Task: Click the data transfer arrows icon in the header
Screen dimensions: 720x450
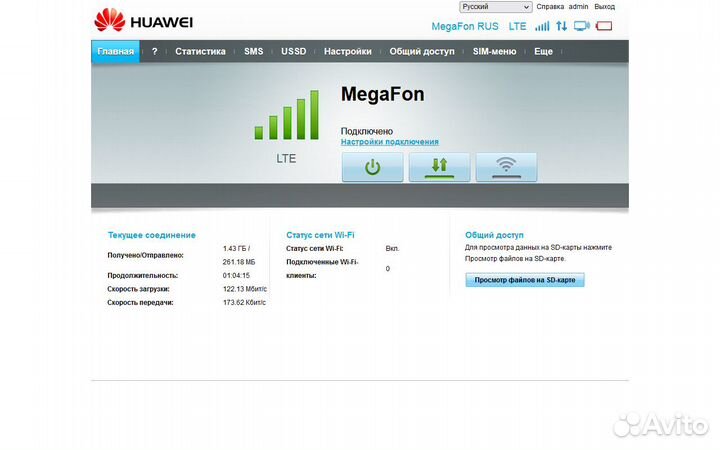Action: pos(562,26)
